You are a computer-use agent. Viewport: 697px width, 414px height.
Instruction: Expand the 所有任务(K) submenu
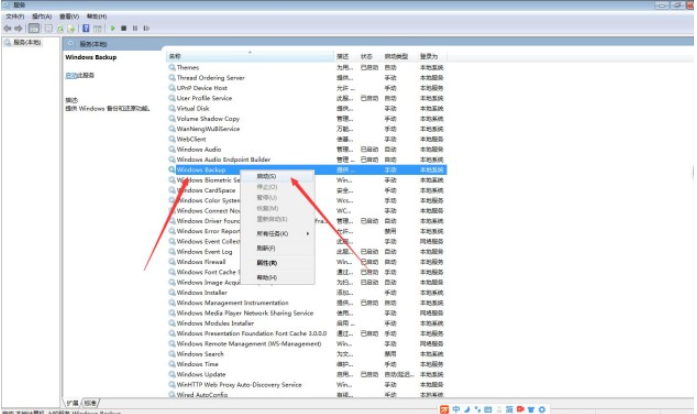coord(270,233)
